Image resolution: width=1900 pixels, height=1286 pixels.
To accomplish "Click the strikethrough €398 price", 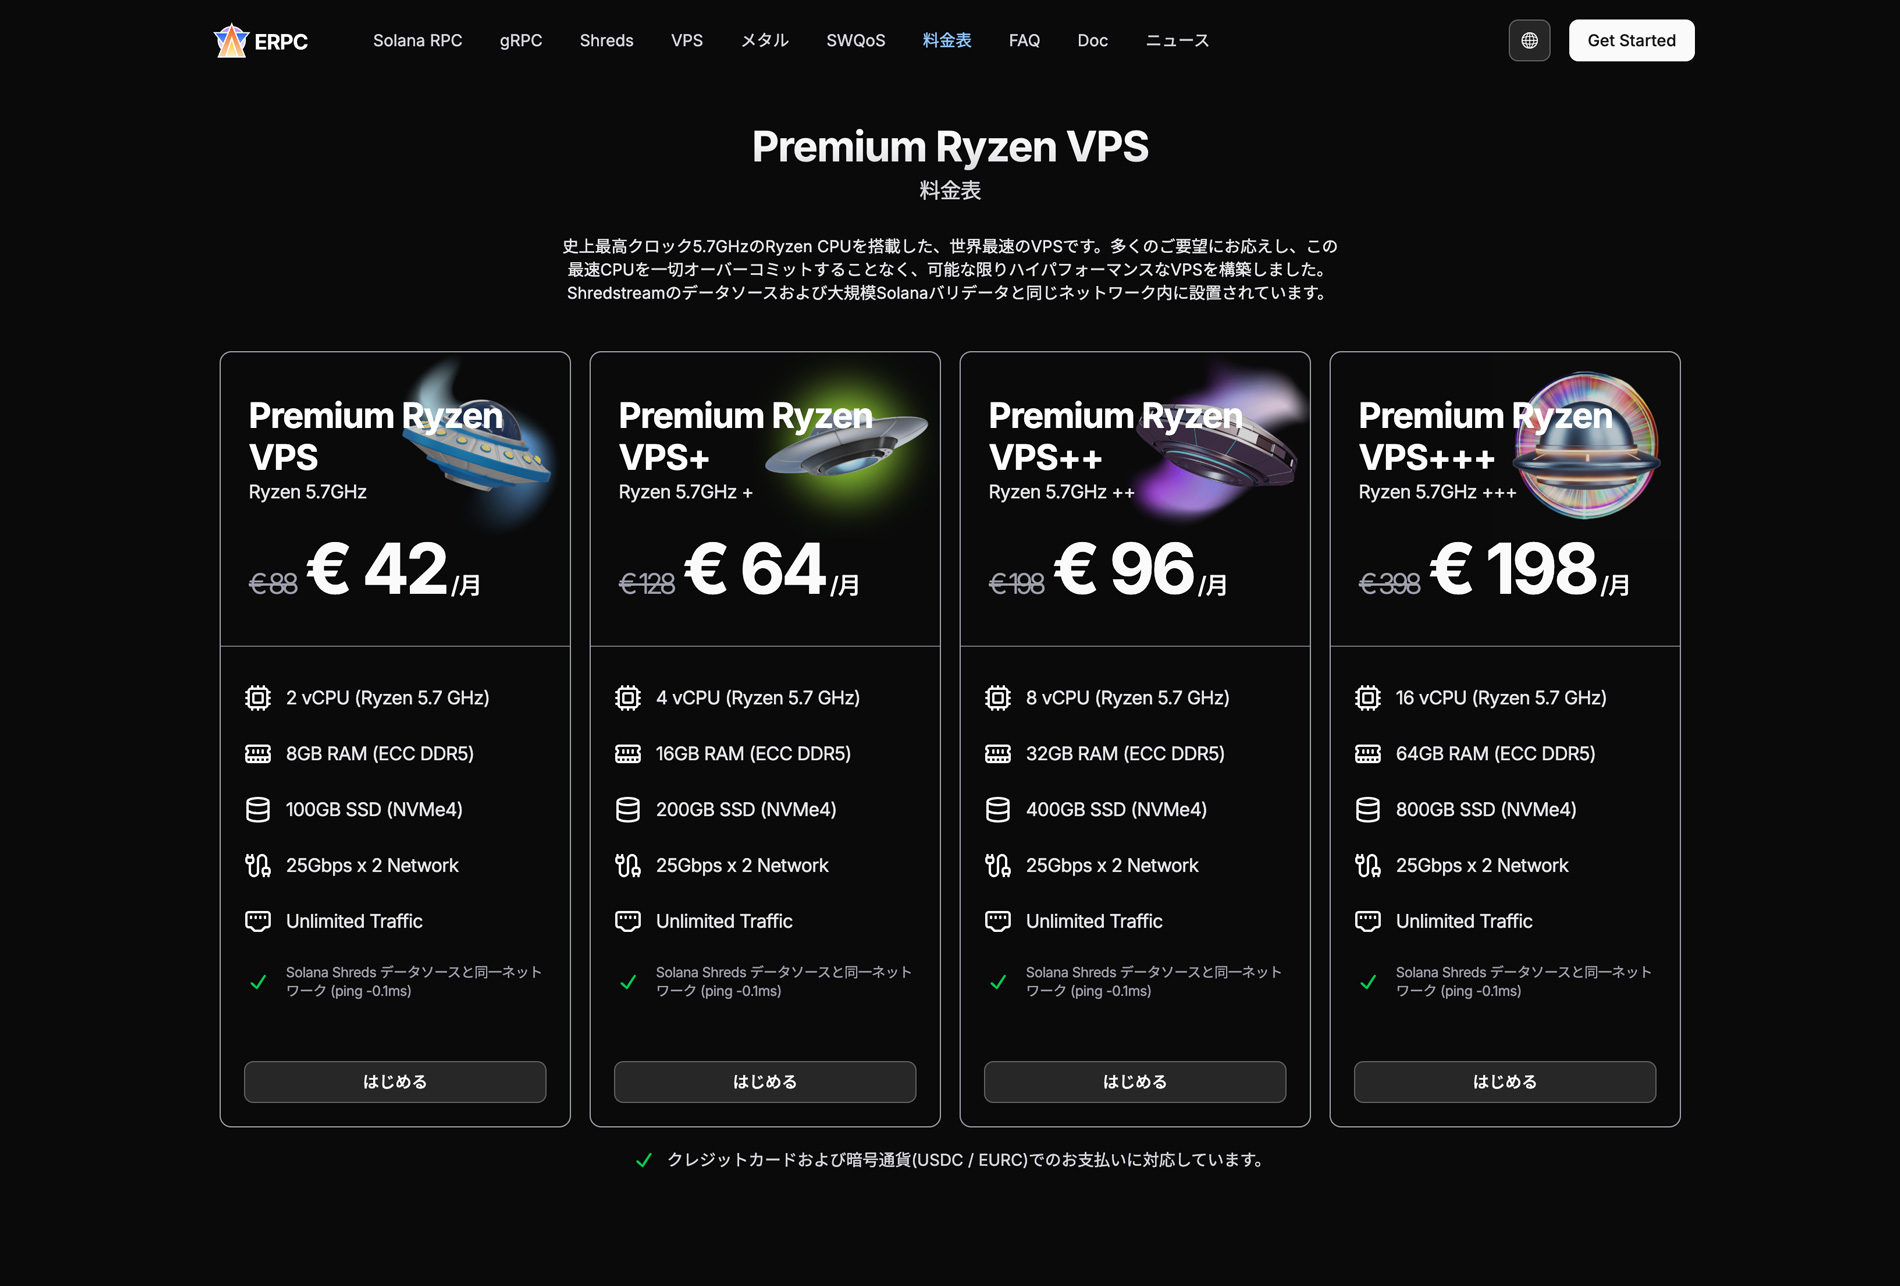I will pyautogui.click(x=1390, y=584).
